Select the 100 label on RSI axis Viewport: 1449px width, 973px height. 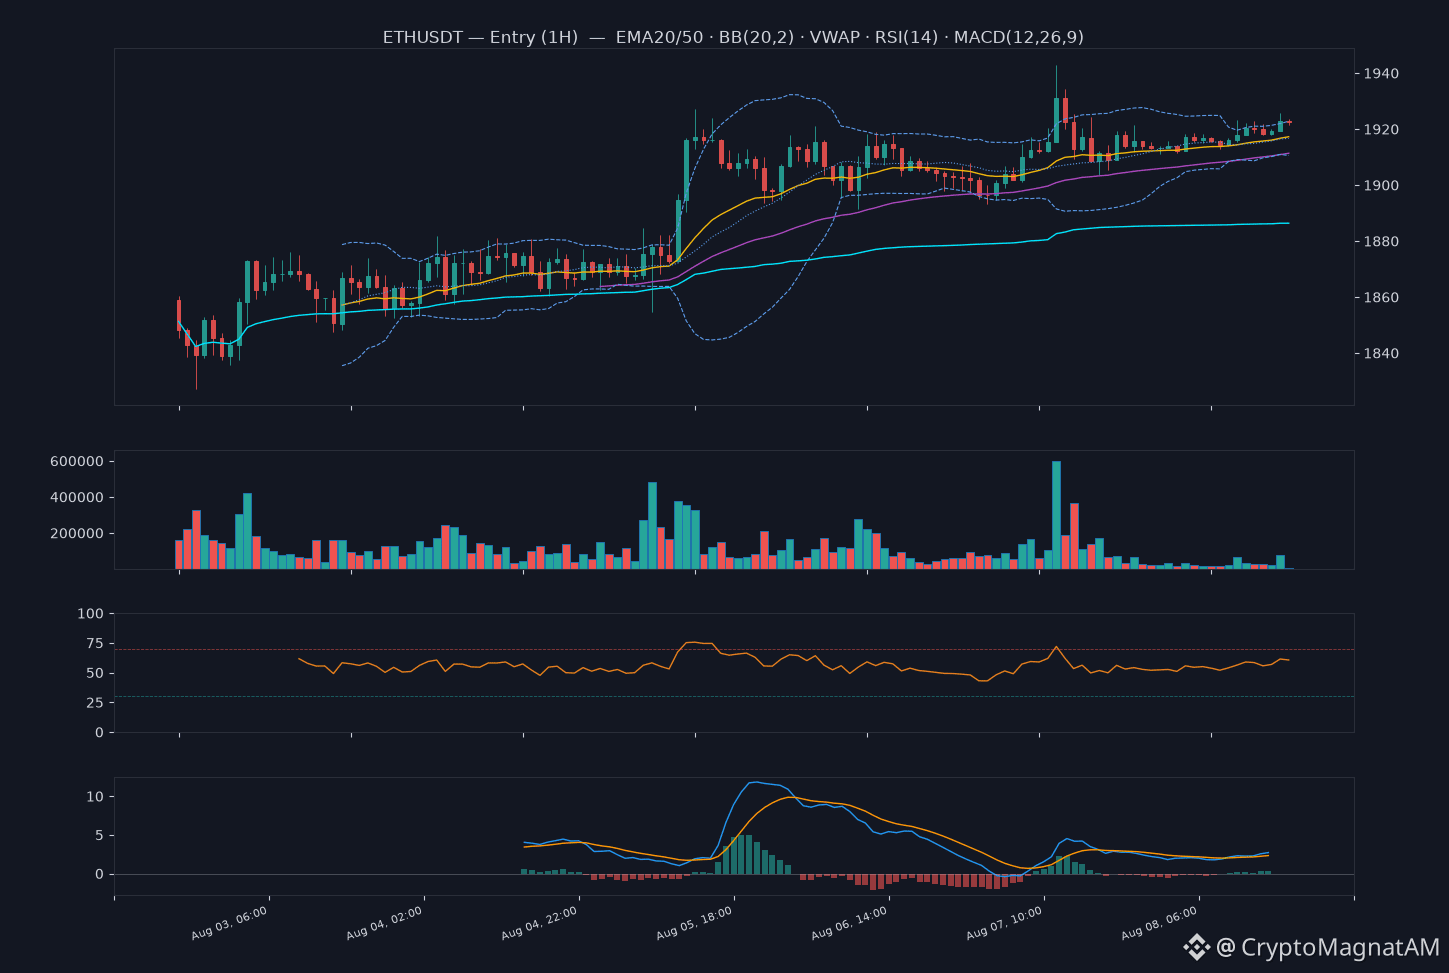pyautogui.click(x=90, y=614)
